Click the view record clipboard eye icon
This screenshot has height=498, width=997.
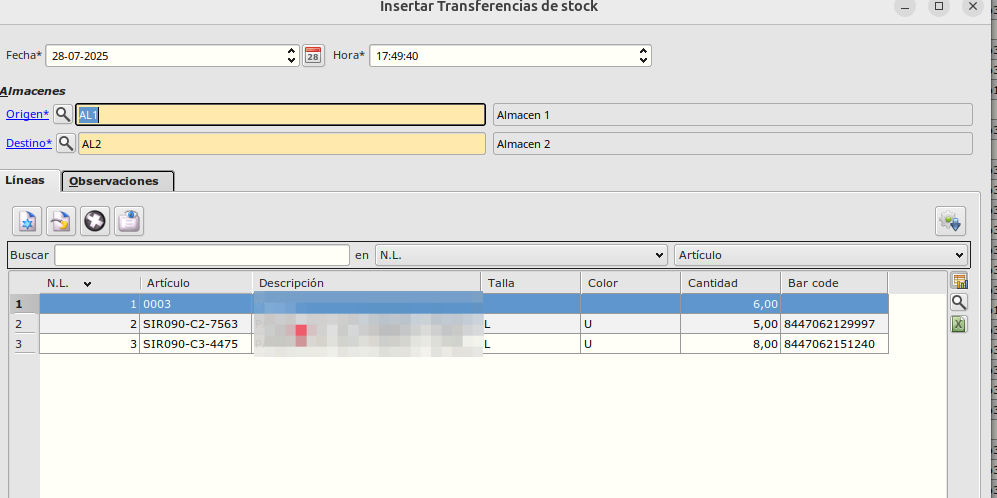click(x=129, y=221)
